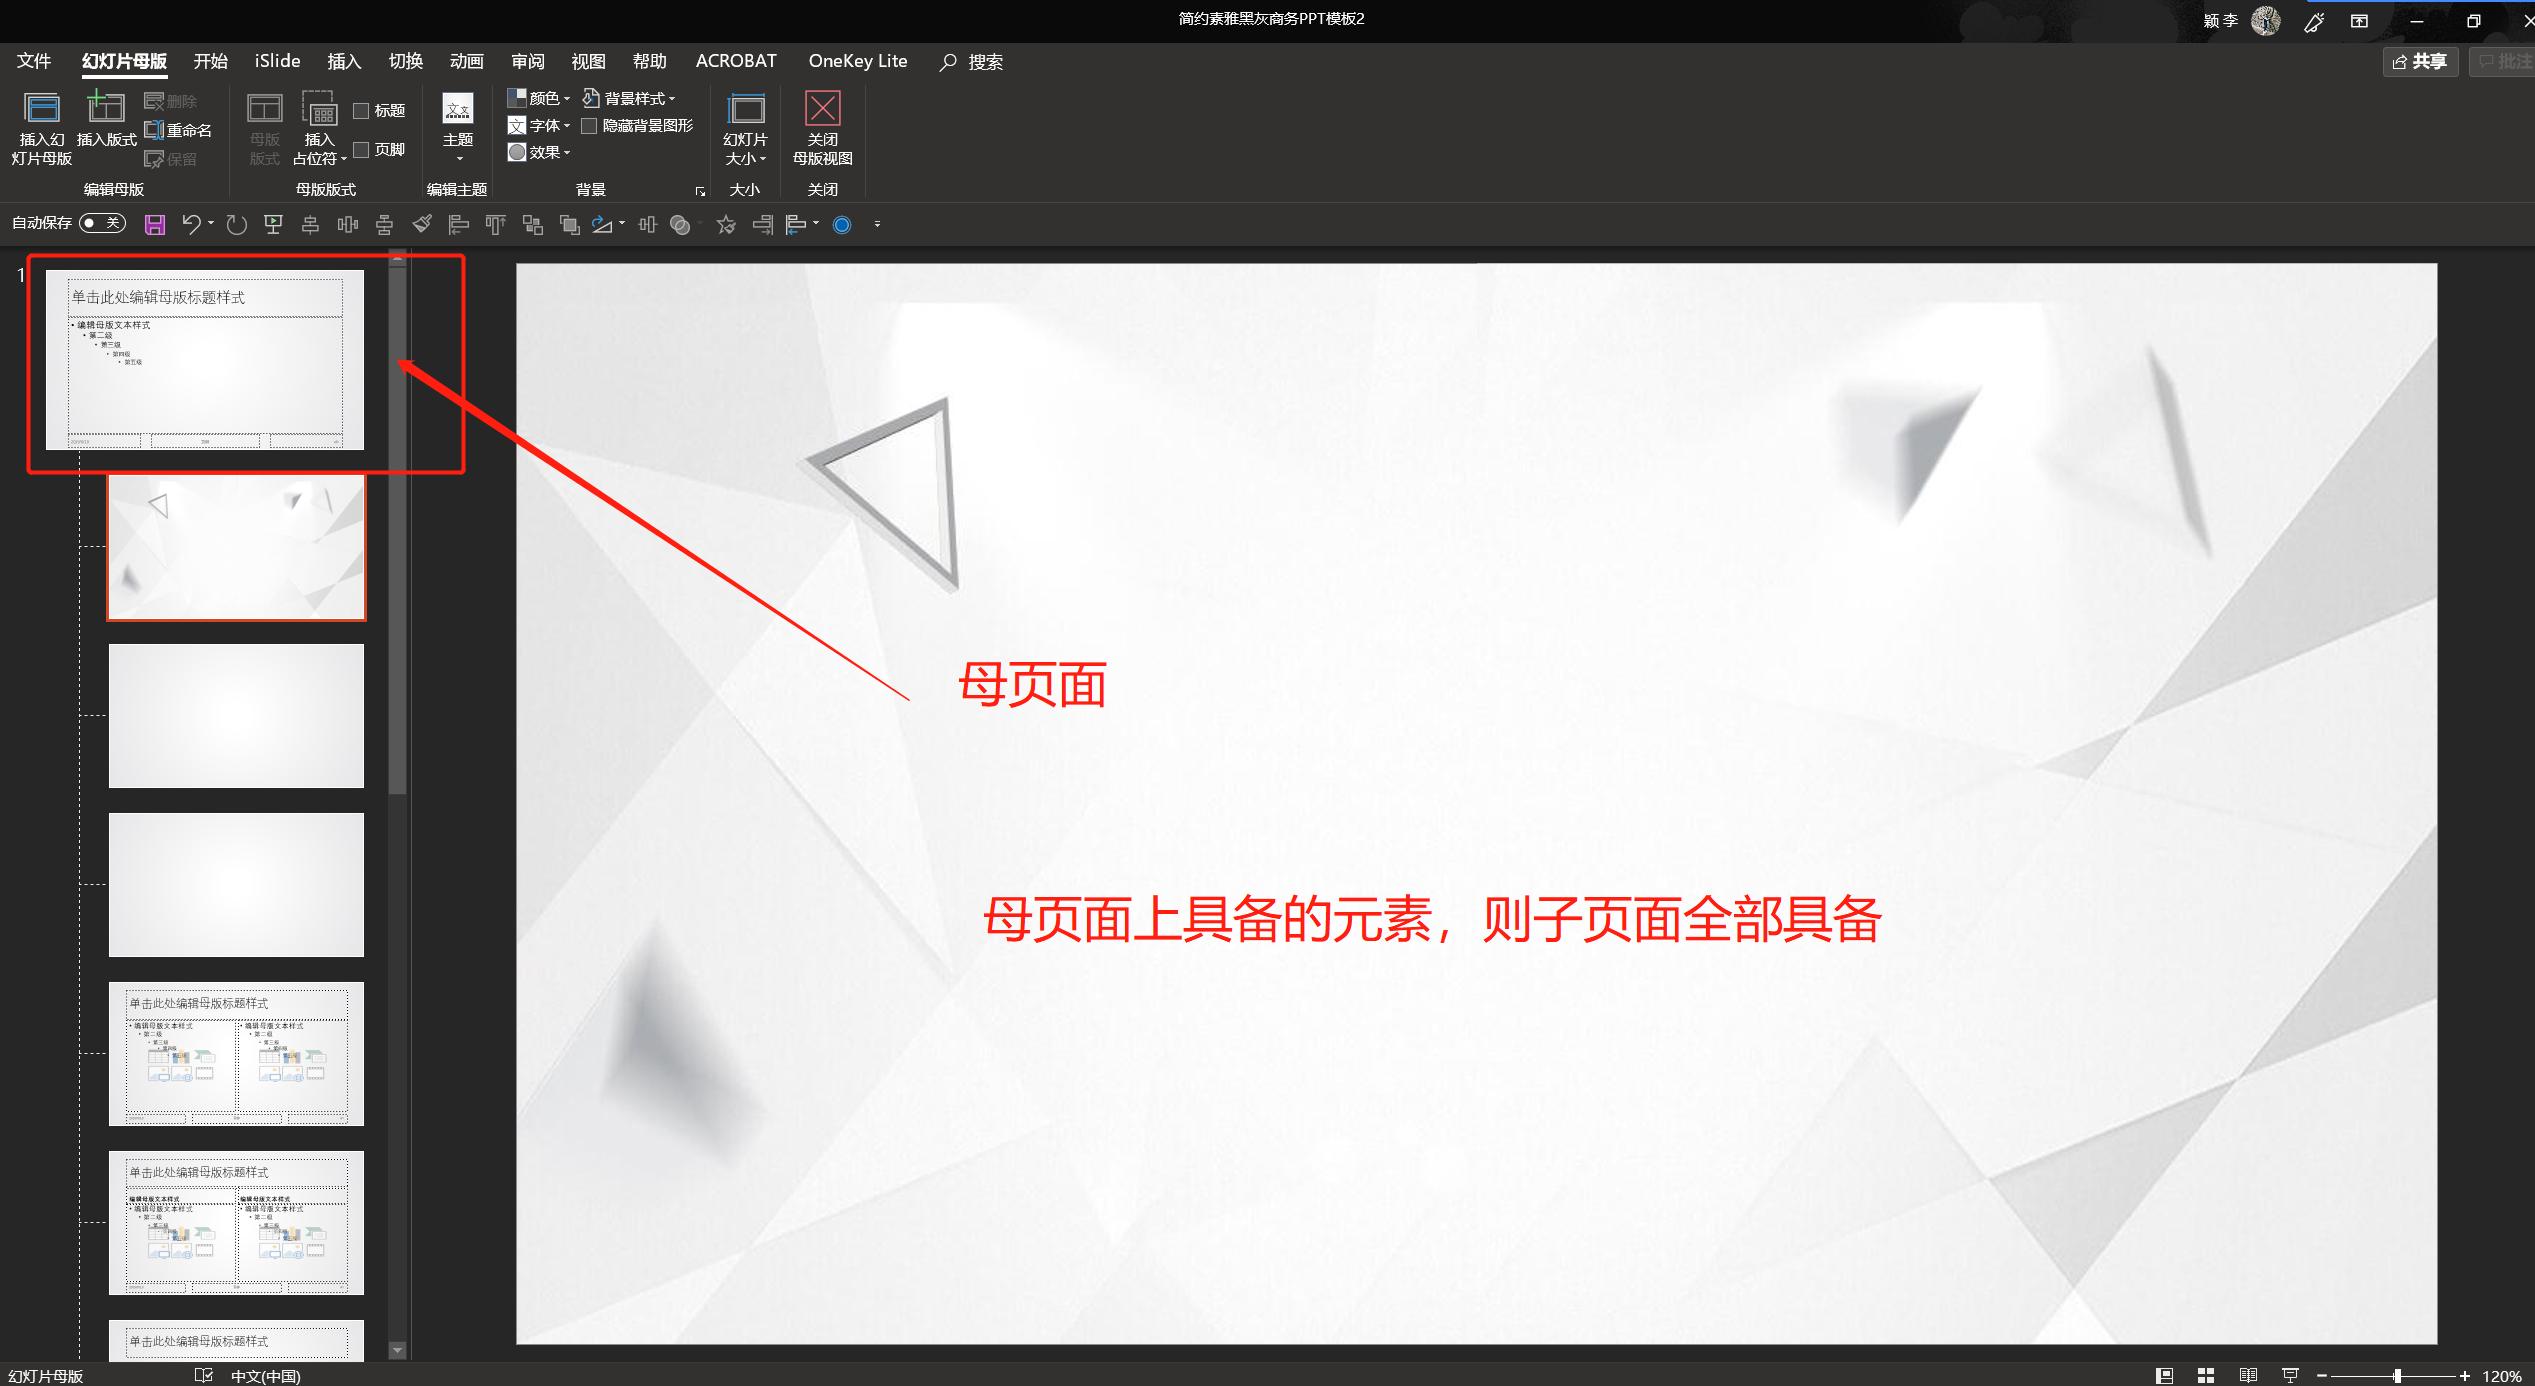The image size is (2535, 1386).
Task: Open the ACROBAT ribbon tab
Action: [x=735, y=60]
